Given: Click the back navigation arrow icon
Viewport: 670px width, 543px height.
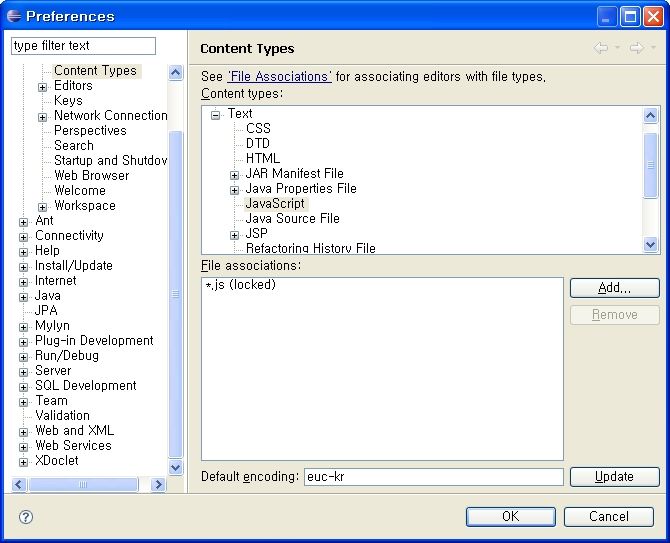Looking at the screenshot, I should coord(601,48).
